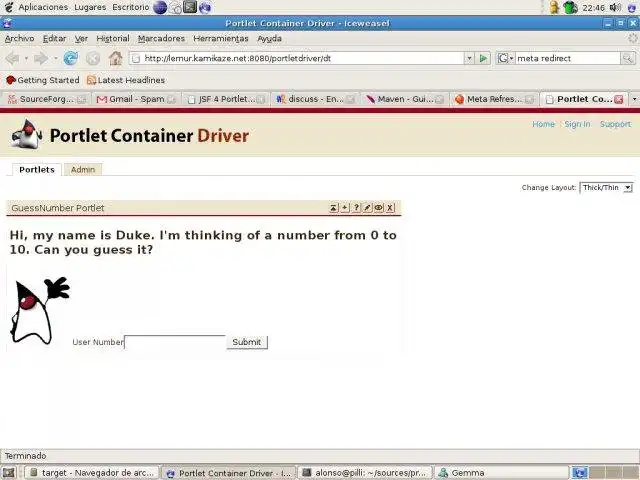
Task: Click the browser Forward arrow button
Action: (41, 58)
